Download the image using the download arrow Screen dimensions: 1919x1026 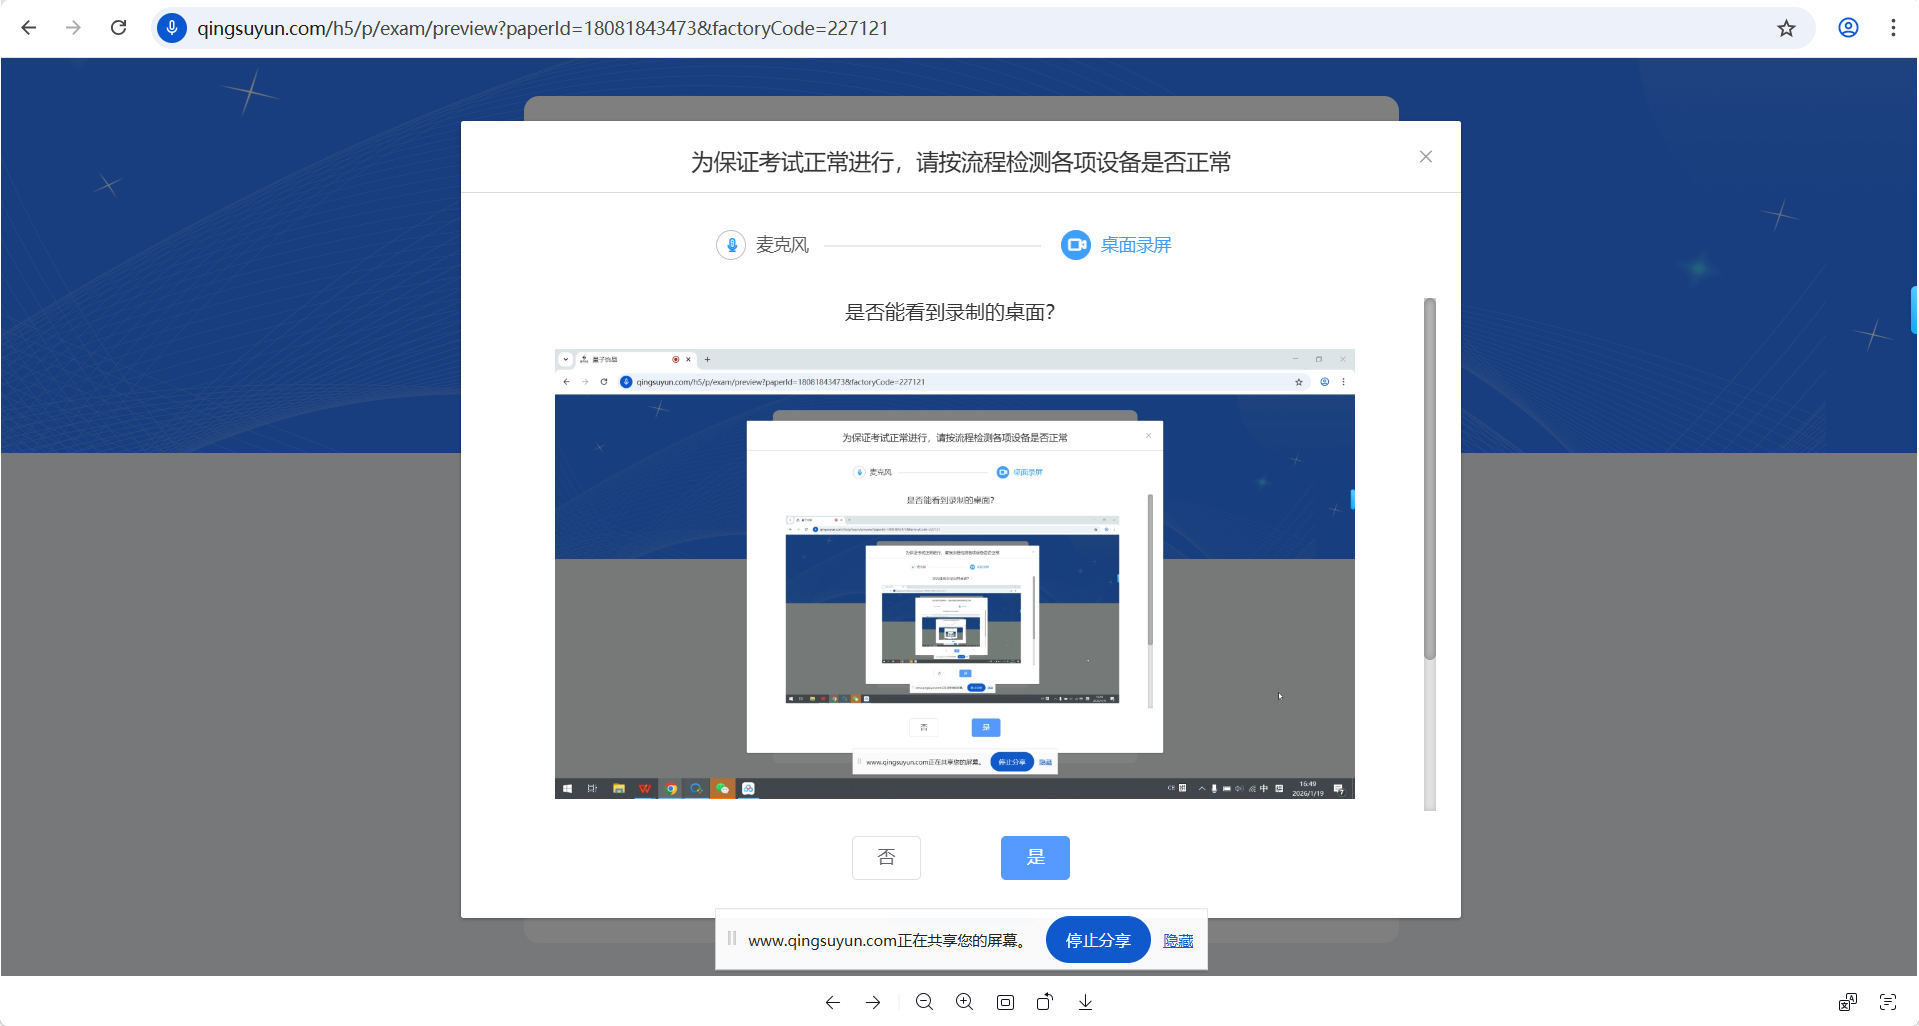[x=1085, y=1002]
